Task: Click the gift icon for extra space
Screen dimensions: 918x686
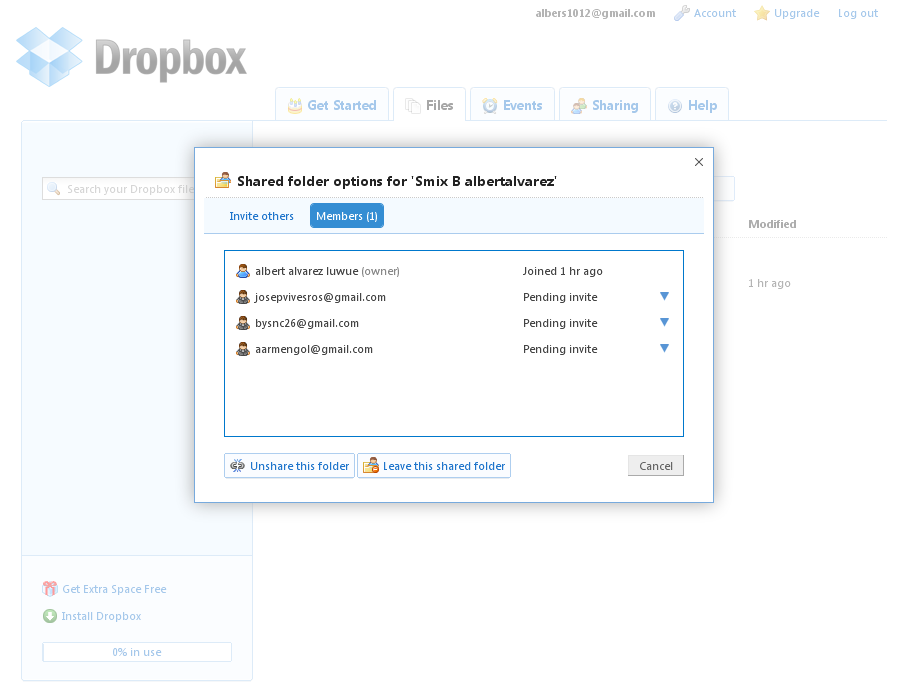Action: tap(50, 589)
